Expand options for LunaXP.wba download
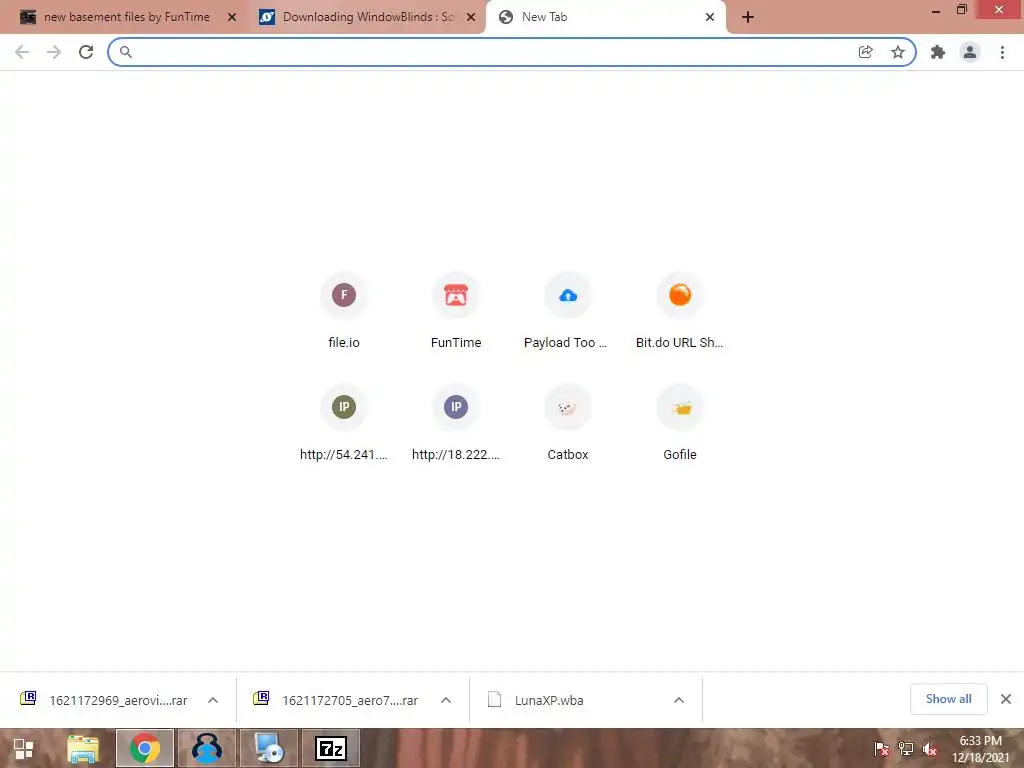Viewport: 1024px width, 768px height. [679, 700]
